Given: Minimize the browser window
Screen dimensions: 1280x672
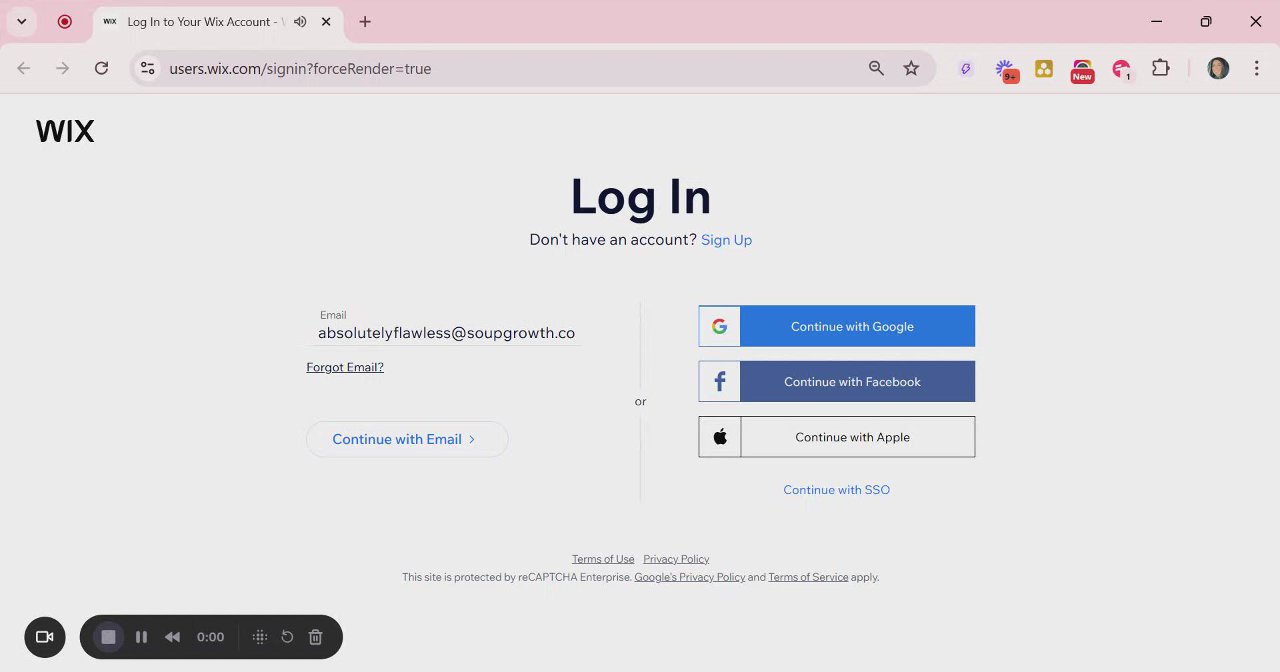Looking at the screenshot, I should click(x=1156, y=21).
